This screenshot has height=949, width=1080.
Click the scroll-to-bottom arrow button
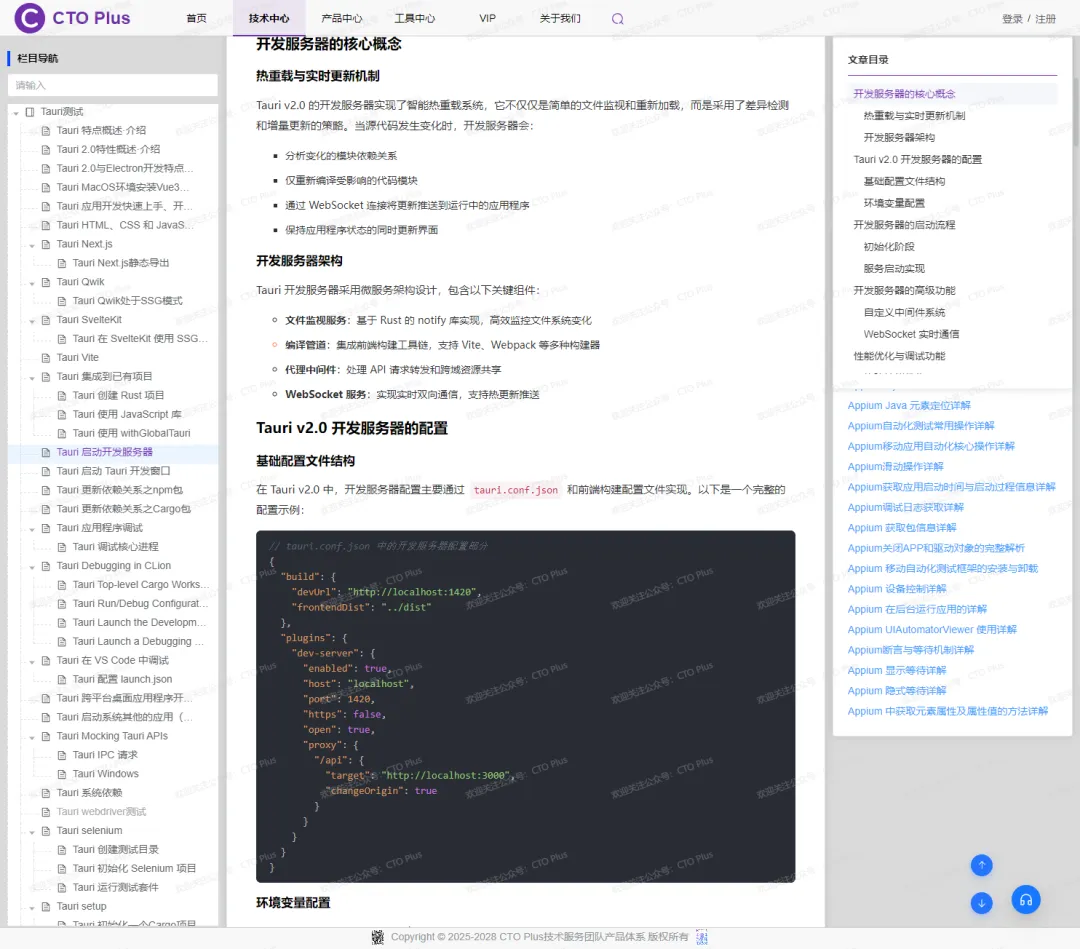982,902
